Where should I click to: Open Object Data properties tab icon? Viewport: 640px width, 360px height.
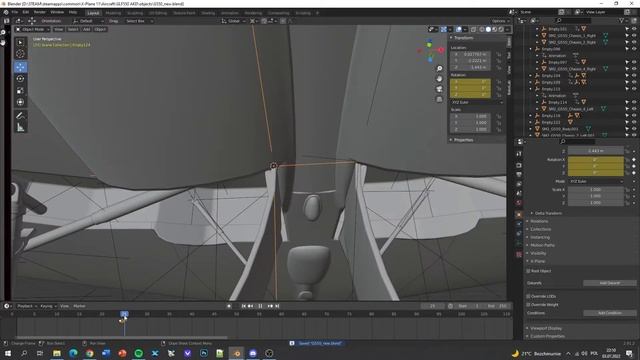click(519, 244)
